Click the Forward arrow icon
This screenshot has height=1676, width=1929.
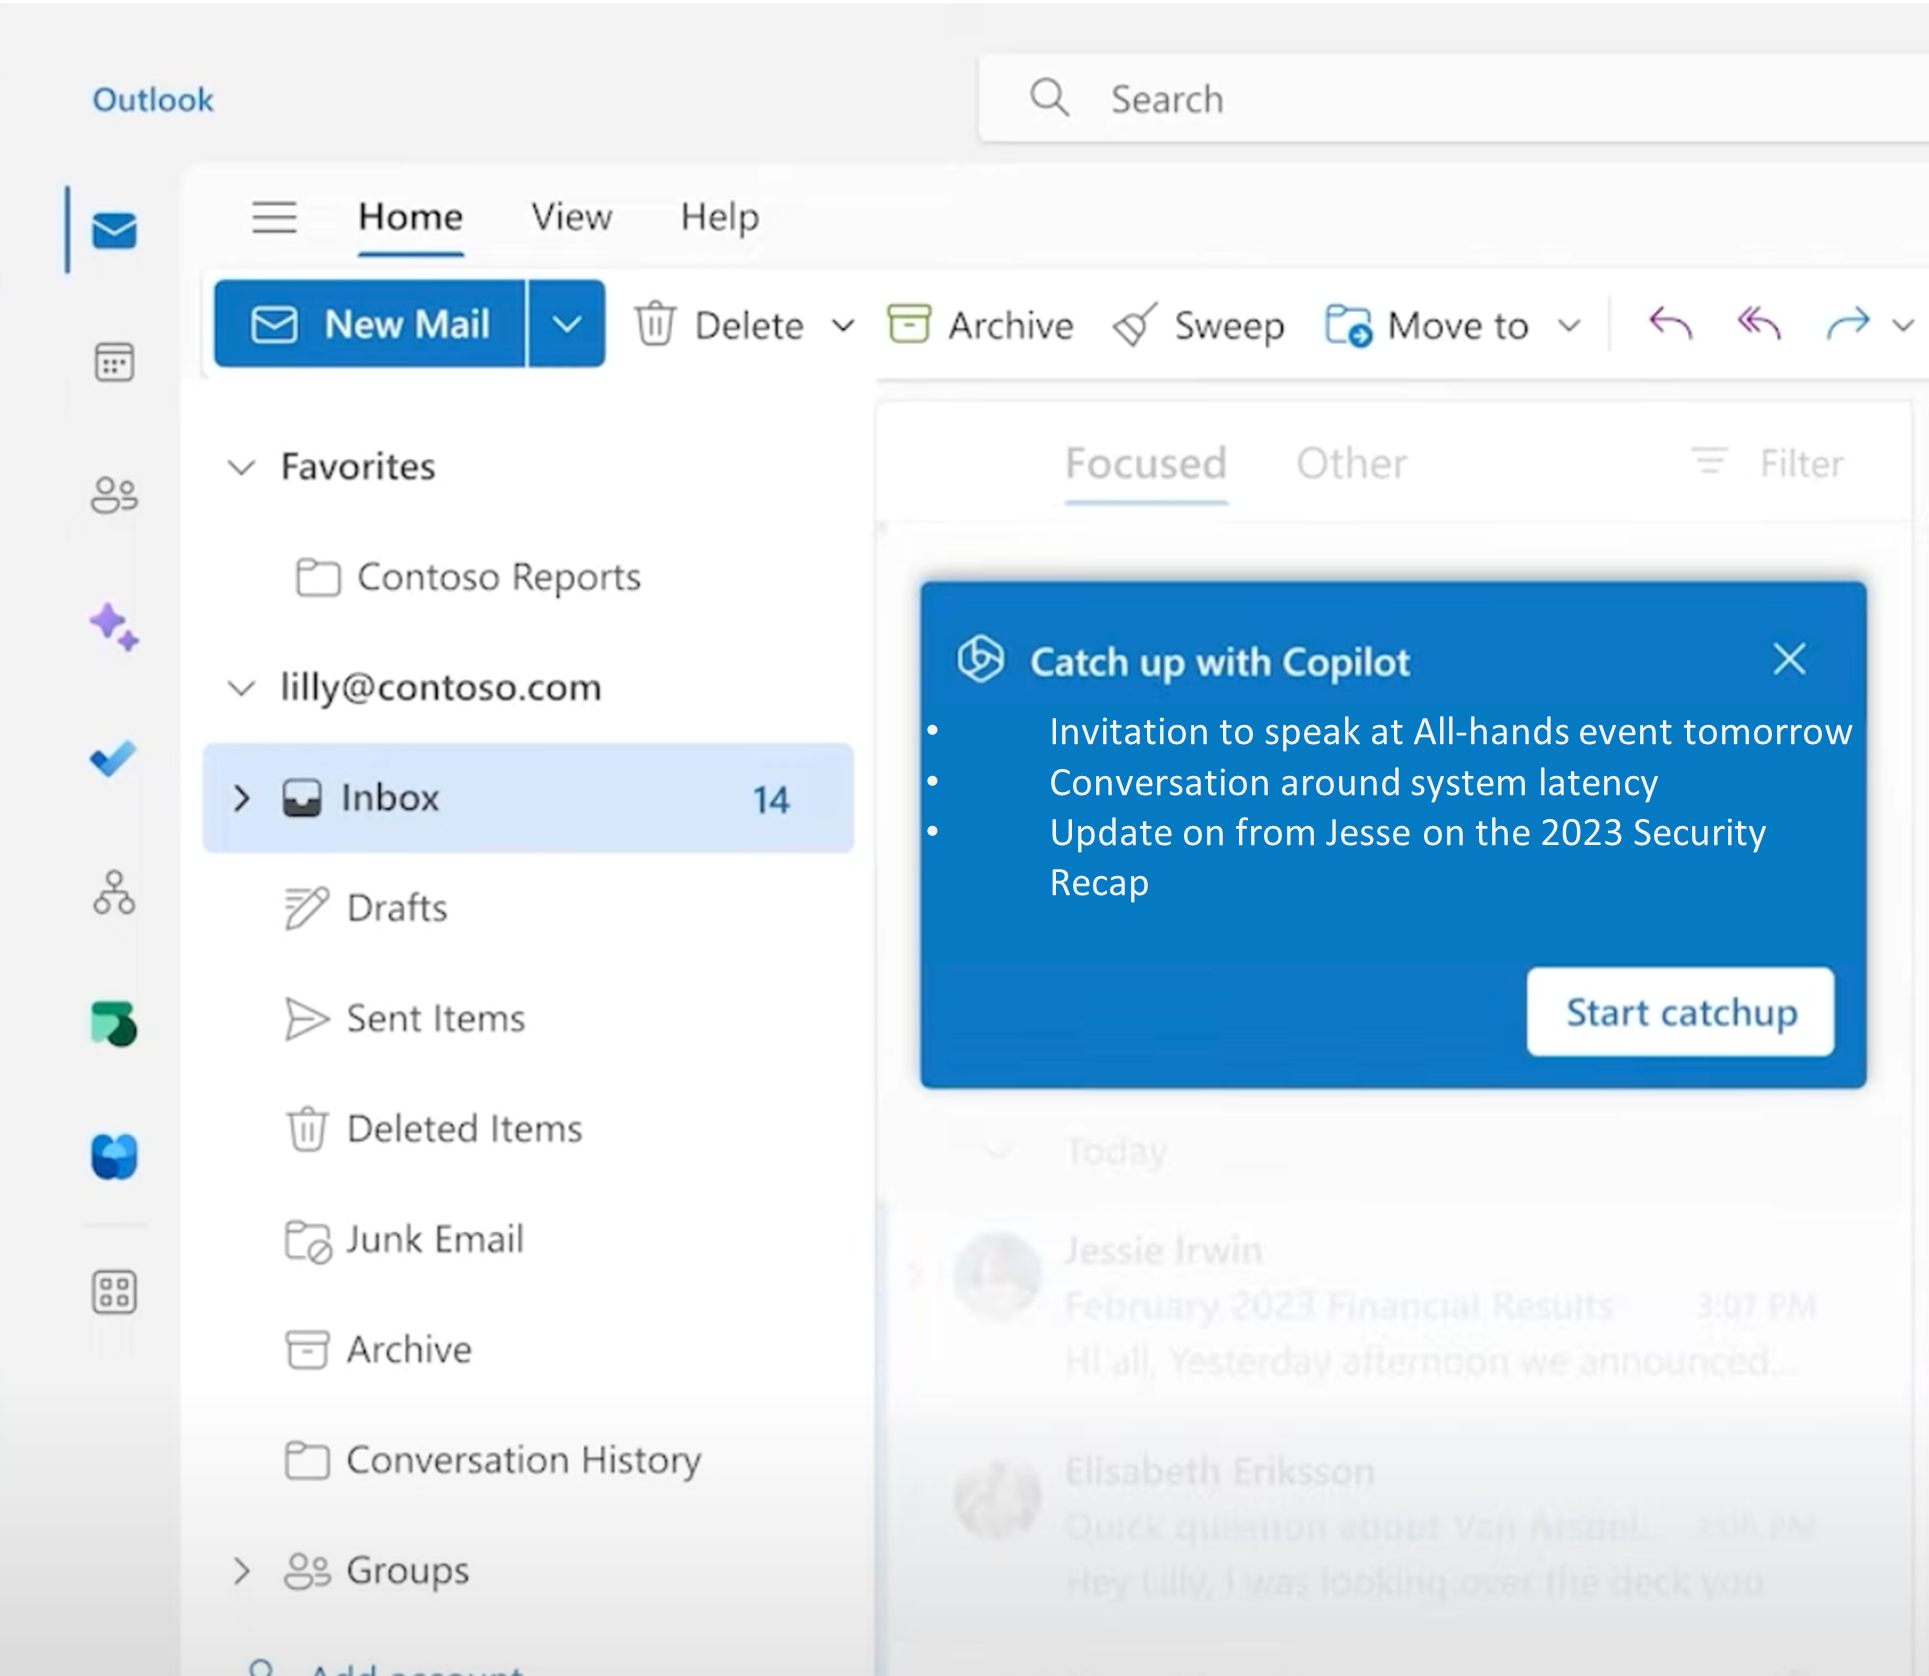[x=1846, y=324]
